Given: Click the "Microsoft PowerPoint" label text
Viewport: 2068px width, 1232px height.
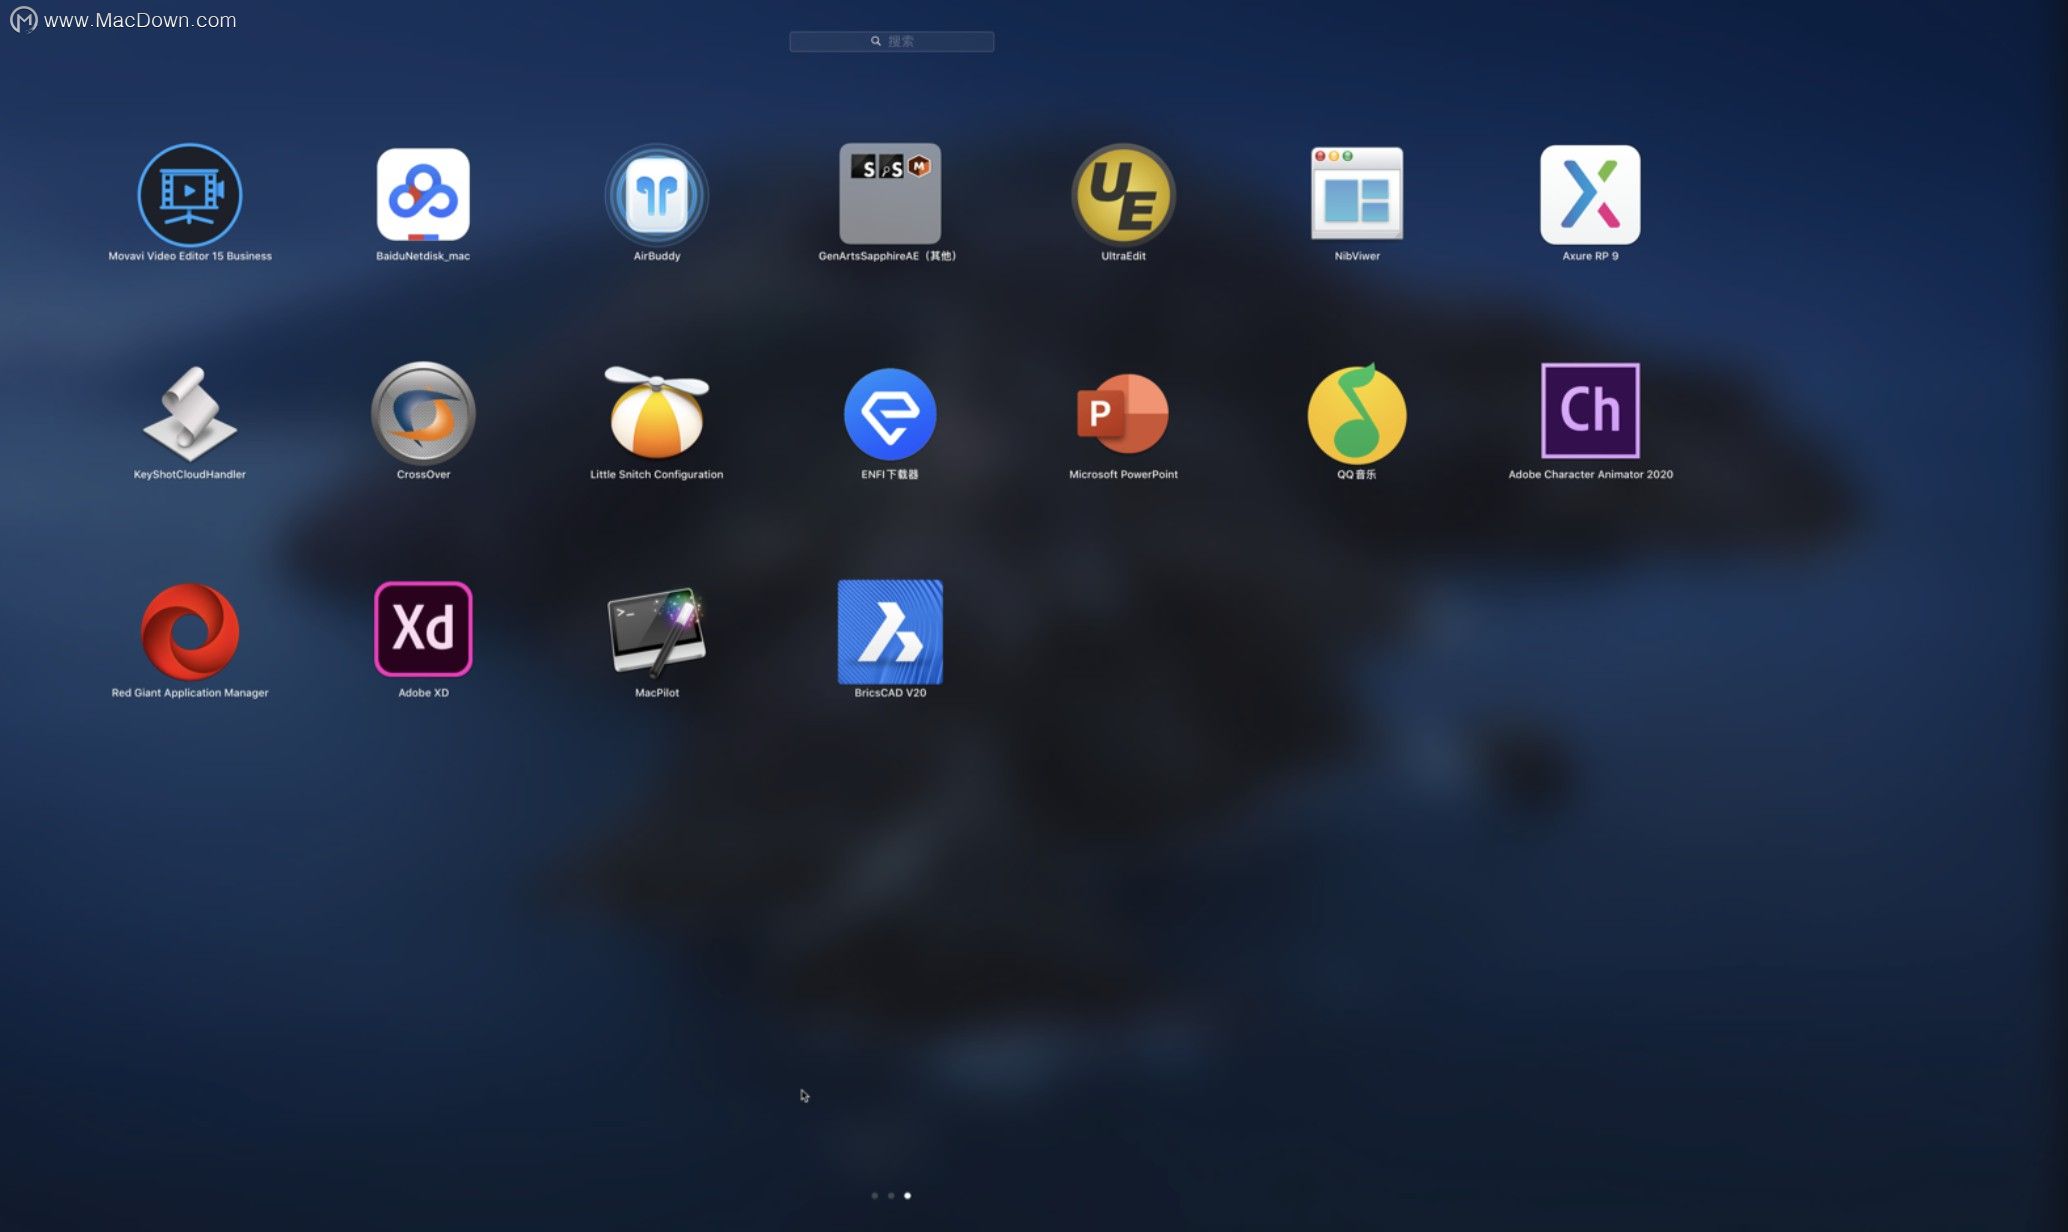Looking at the screenshot, I should (x=1123, y=474).
